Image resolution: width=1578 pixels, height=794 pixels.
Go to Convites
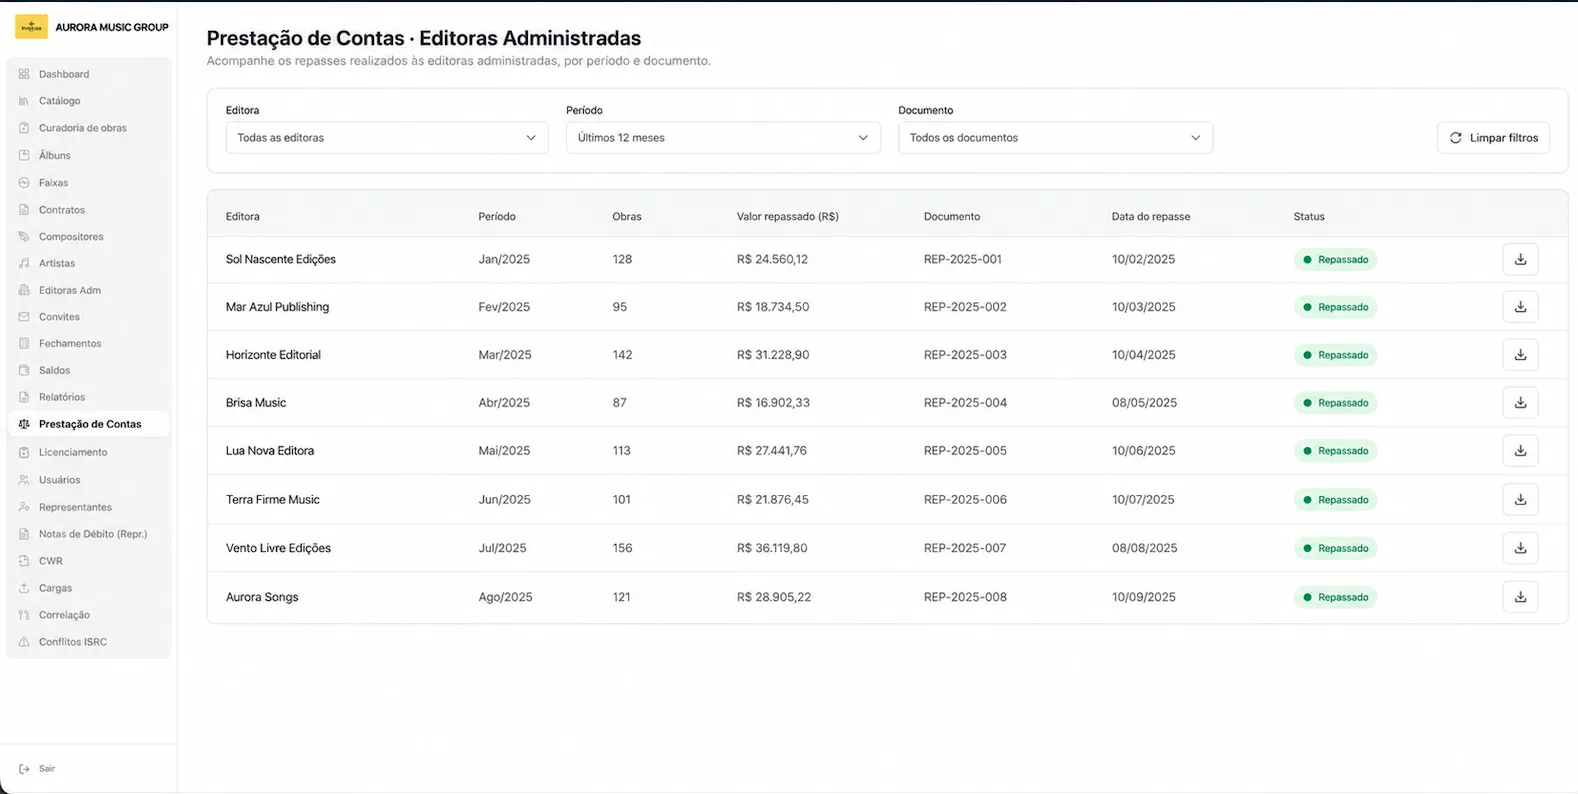(88, 317)
